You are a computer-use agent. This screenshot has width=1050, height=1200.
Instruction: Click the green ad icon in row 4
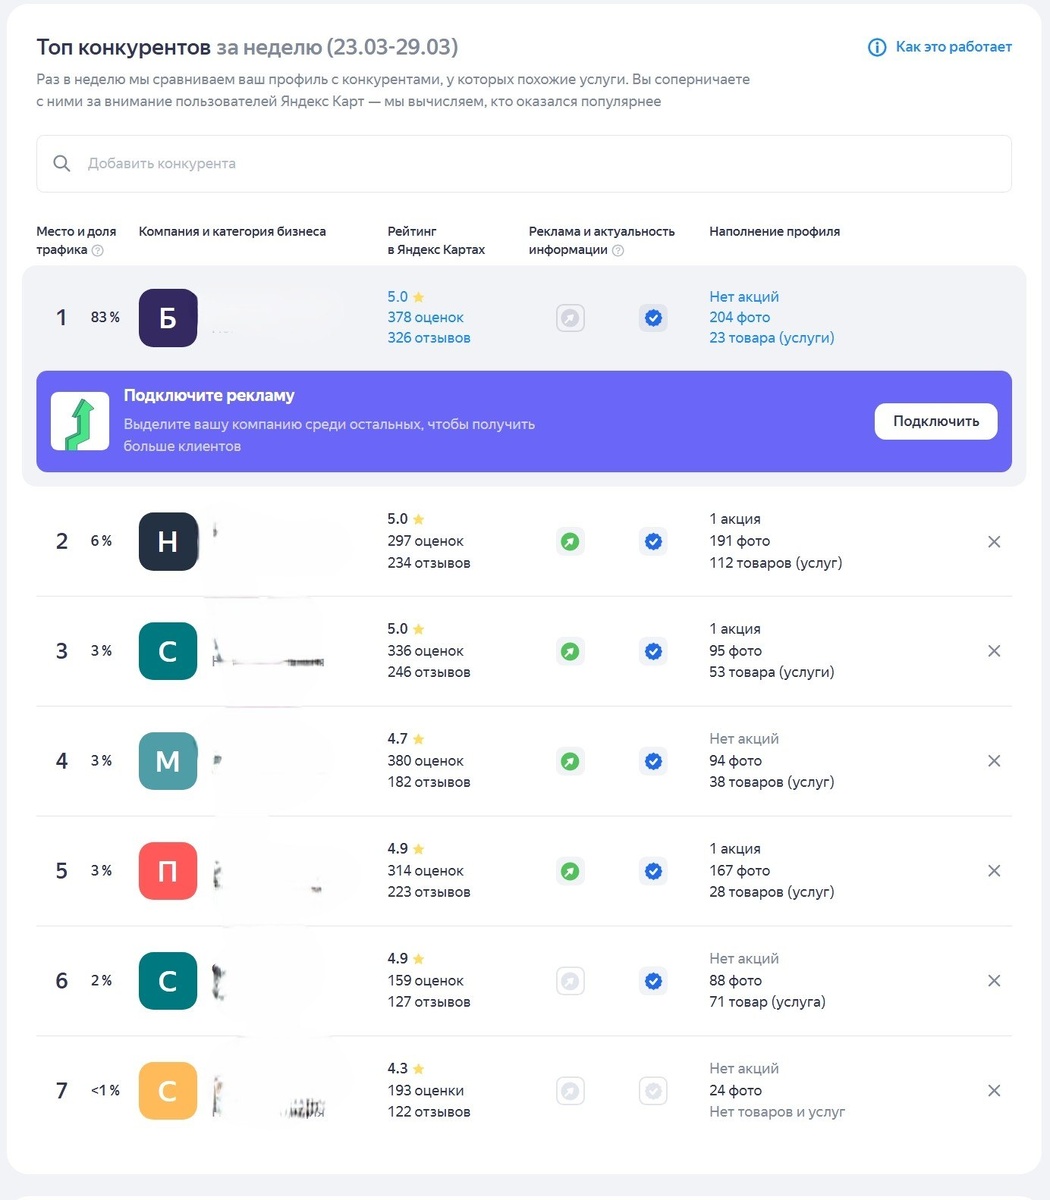[x=570, y=761]
